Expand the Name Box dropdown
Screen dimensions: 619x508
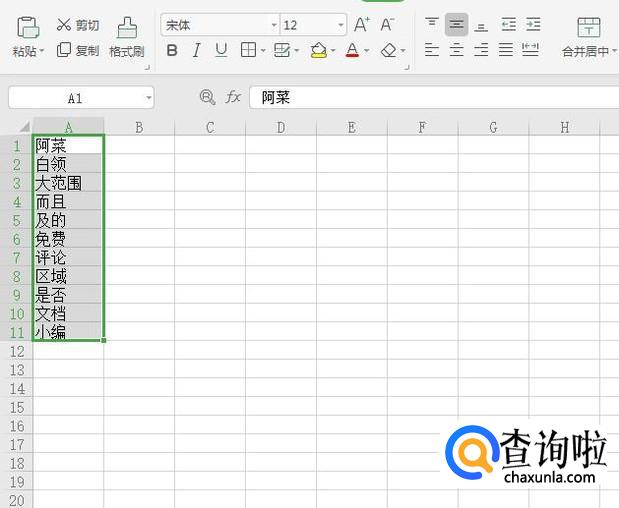click(x=149, y=97)
